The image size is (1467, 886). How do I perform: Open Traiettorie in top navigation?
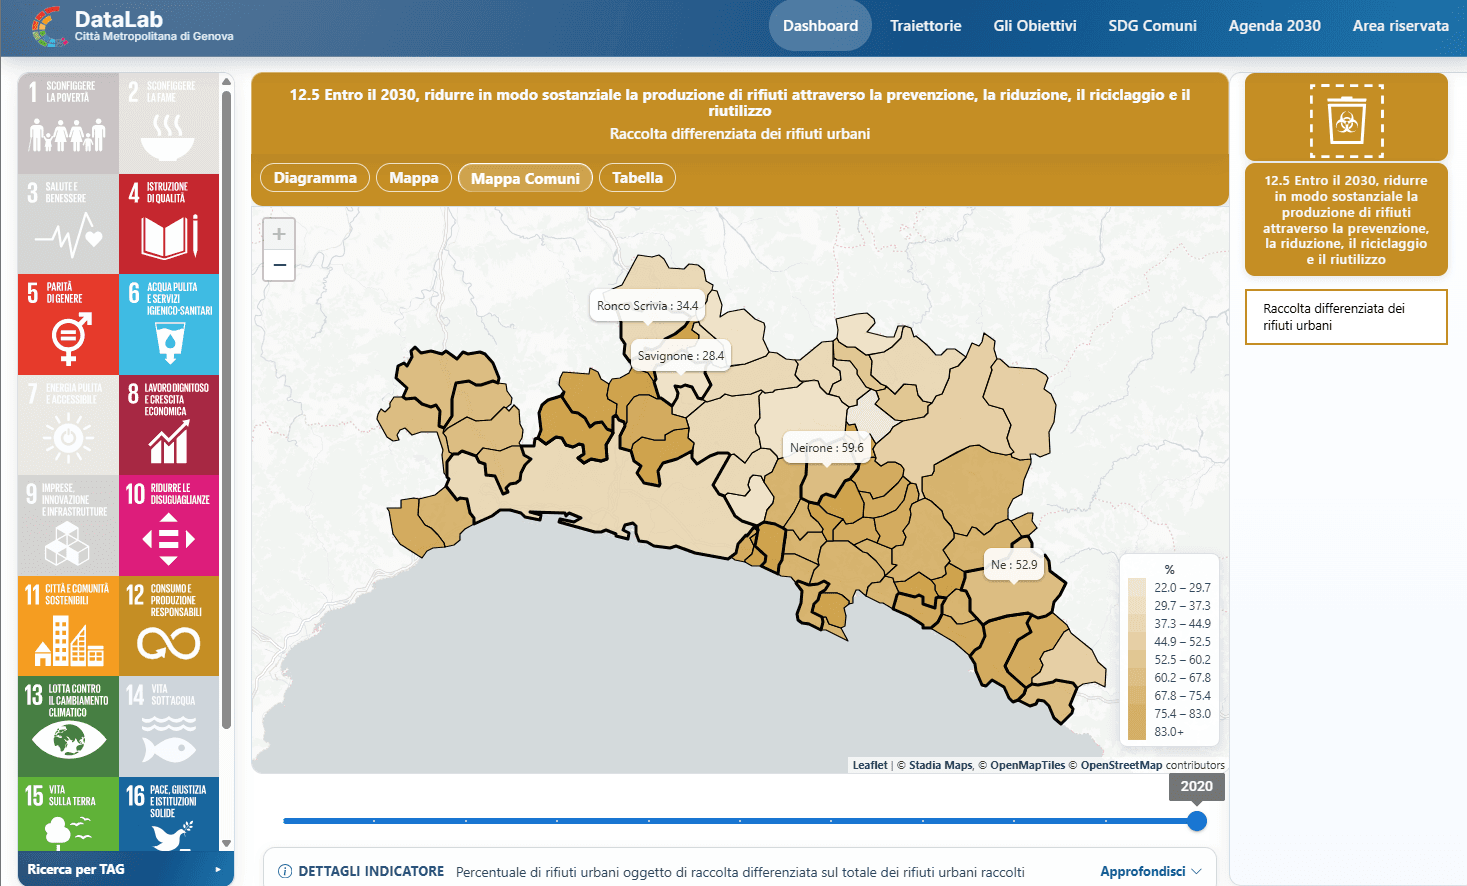[x=926, y=26]
